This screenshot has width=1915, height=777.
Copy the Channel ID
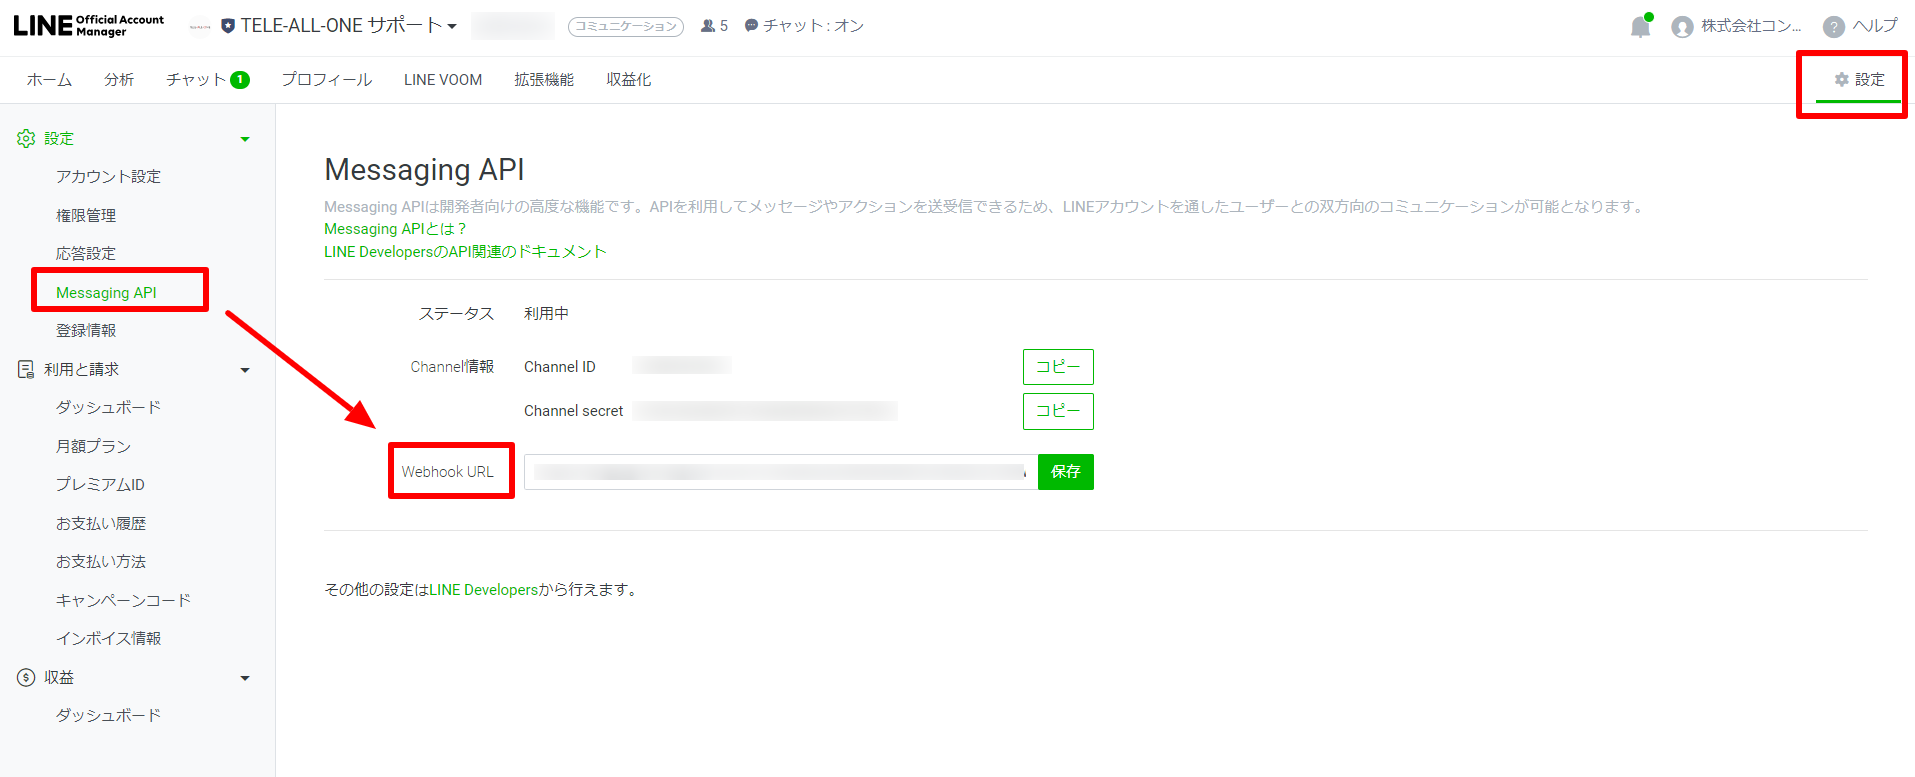[1058, 367]
